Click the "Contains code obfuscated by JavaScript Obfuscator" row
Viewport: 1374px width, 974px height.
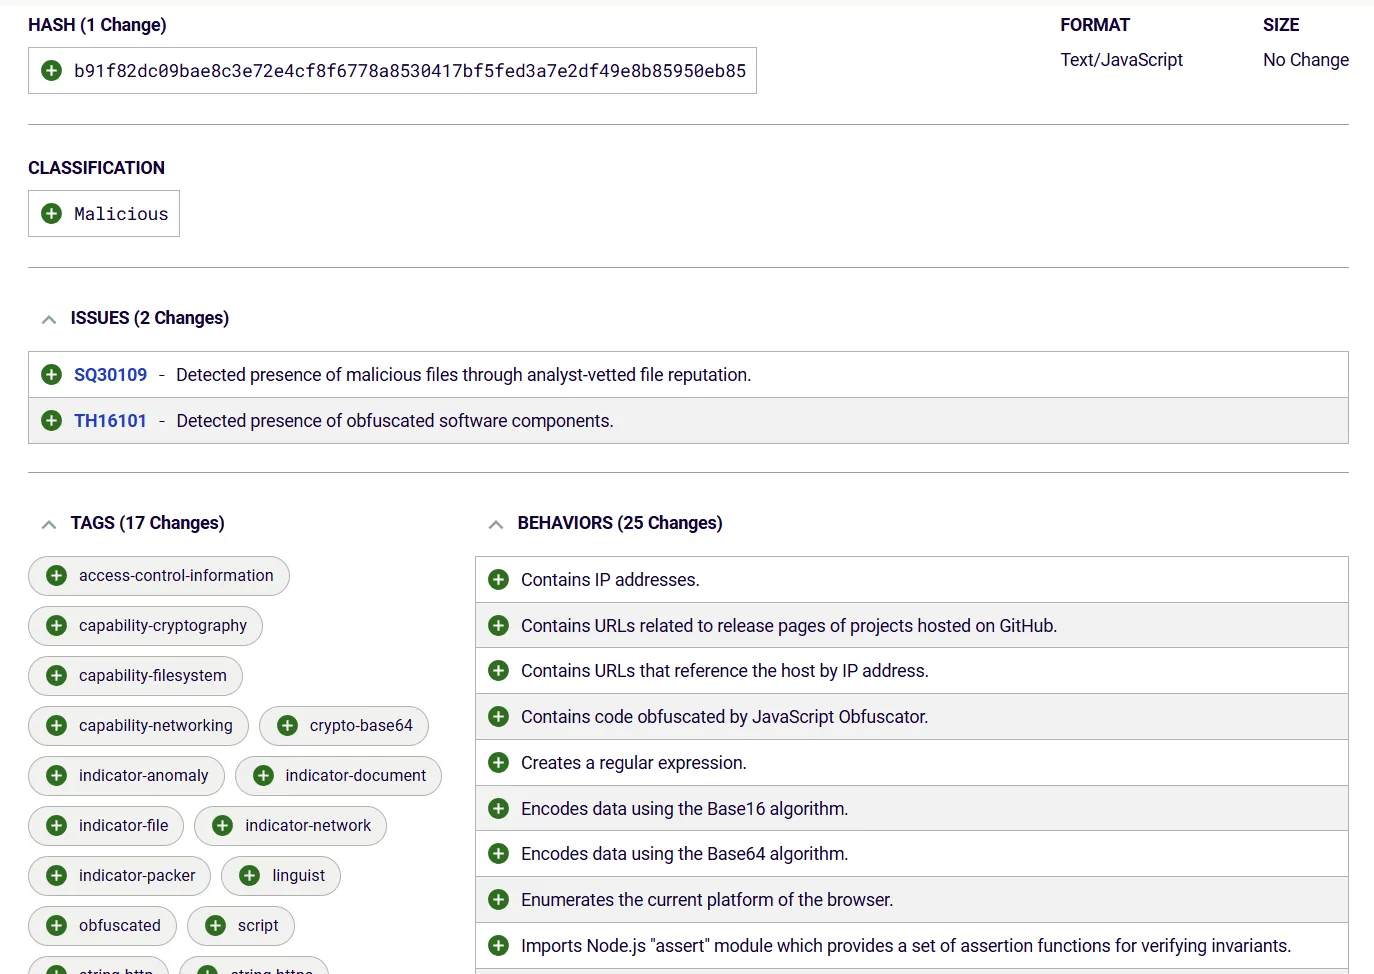click(x=724, y=716)
